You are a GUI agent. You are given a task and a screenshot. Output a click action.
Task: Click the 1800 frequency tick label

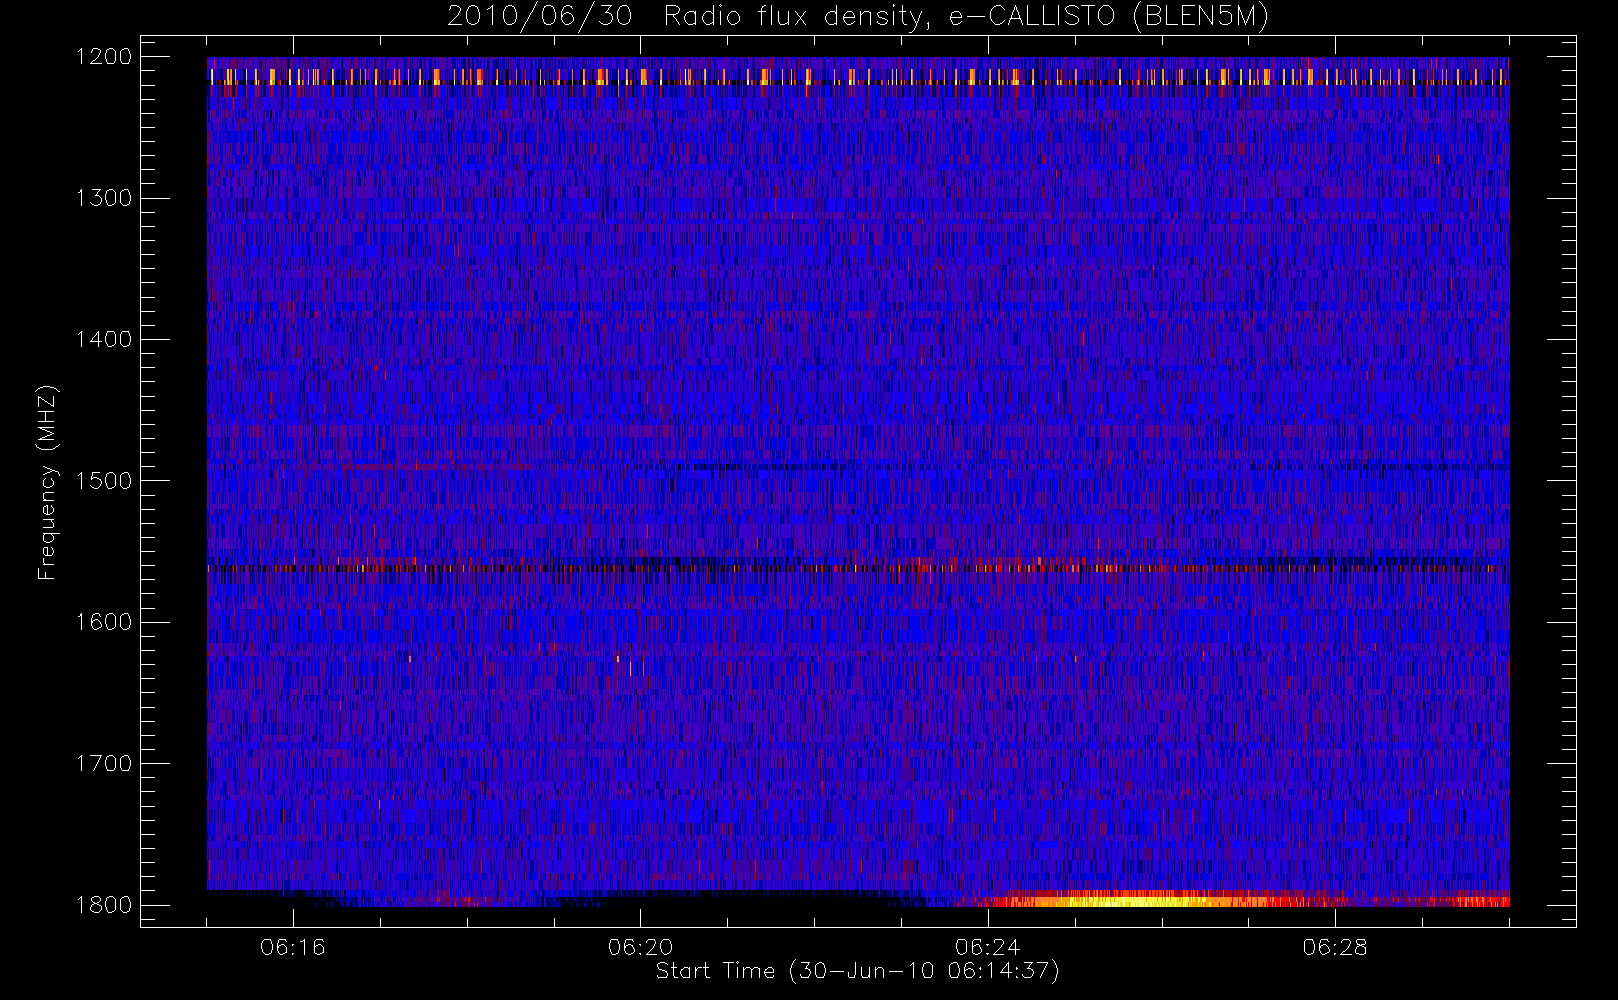(104, 905)
